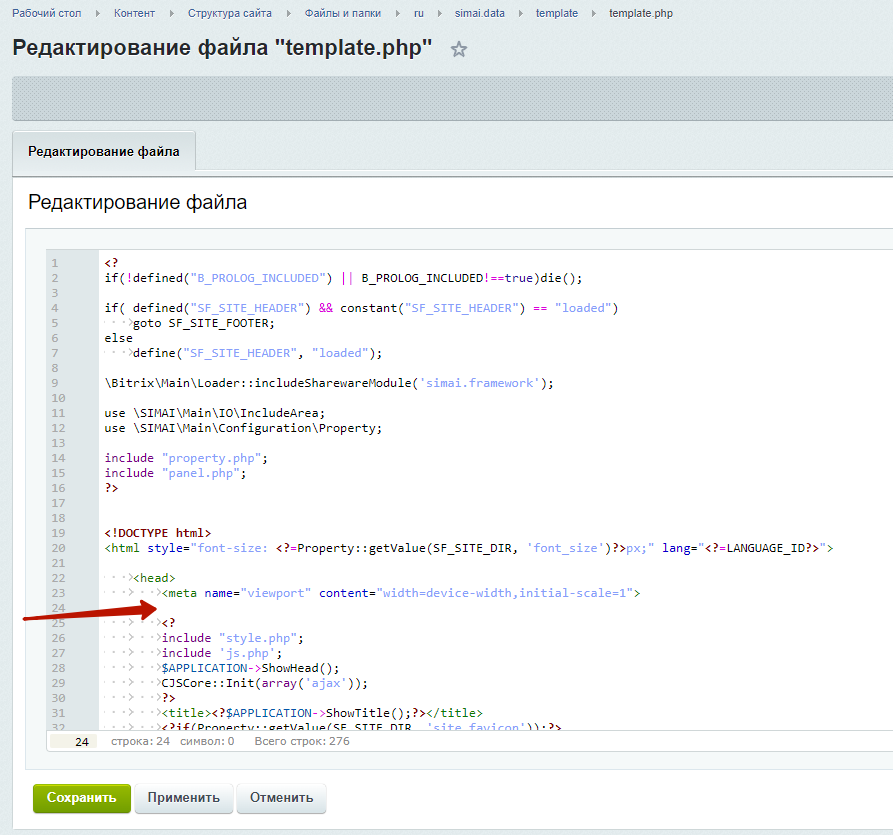Expand arrow after Контент breadcrumb

171,13
